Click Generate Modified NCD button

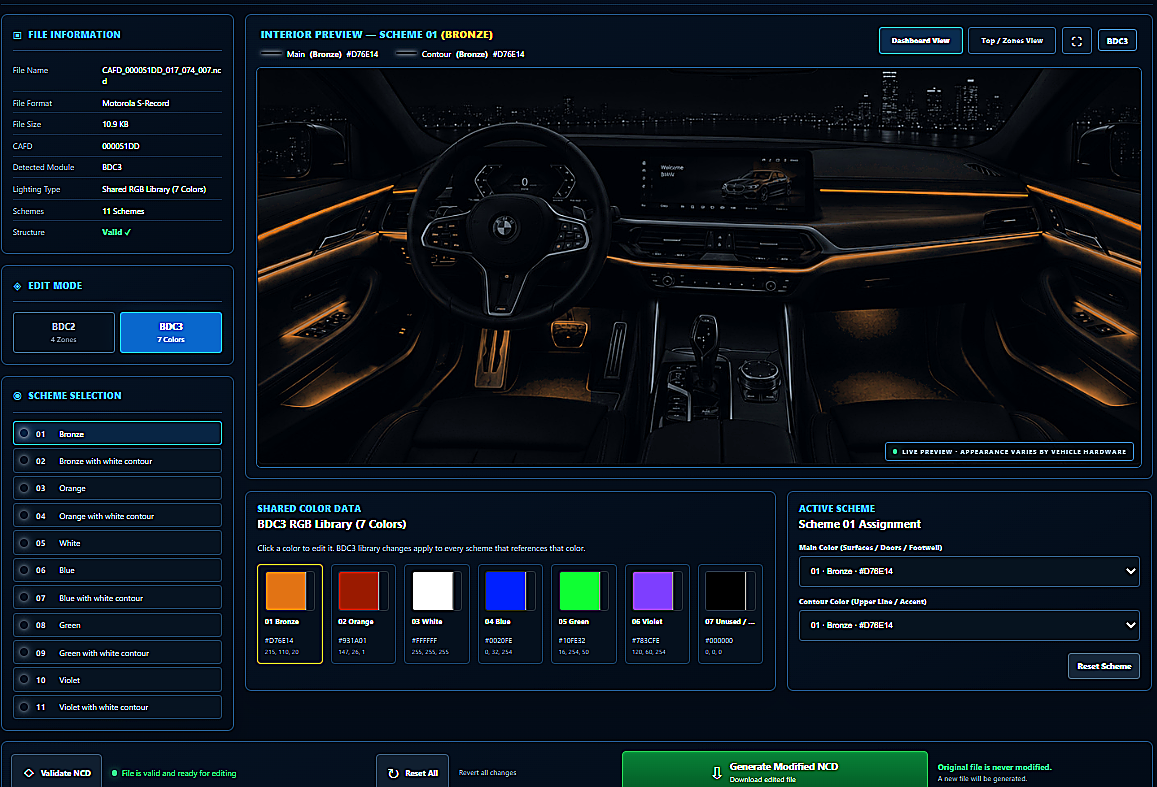(x=775, y=770)
